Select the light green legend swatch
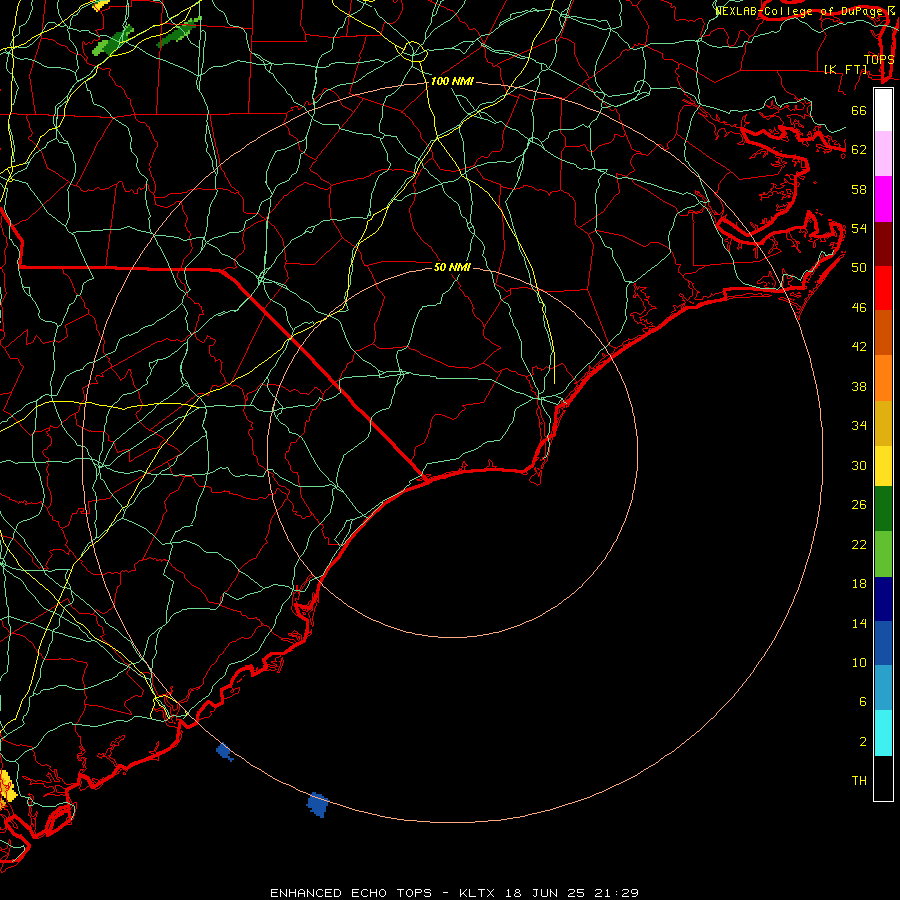The width and height of the screenshot is (900, 900). (883, 554)
